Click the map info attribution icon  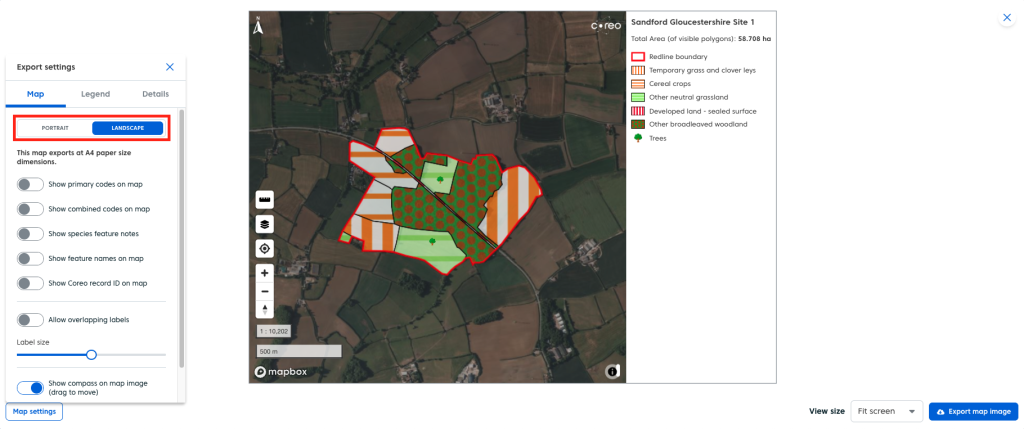coord(612,372)
